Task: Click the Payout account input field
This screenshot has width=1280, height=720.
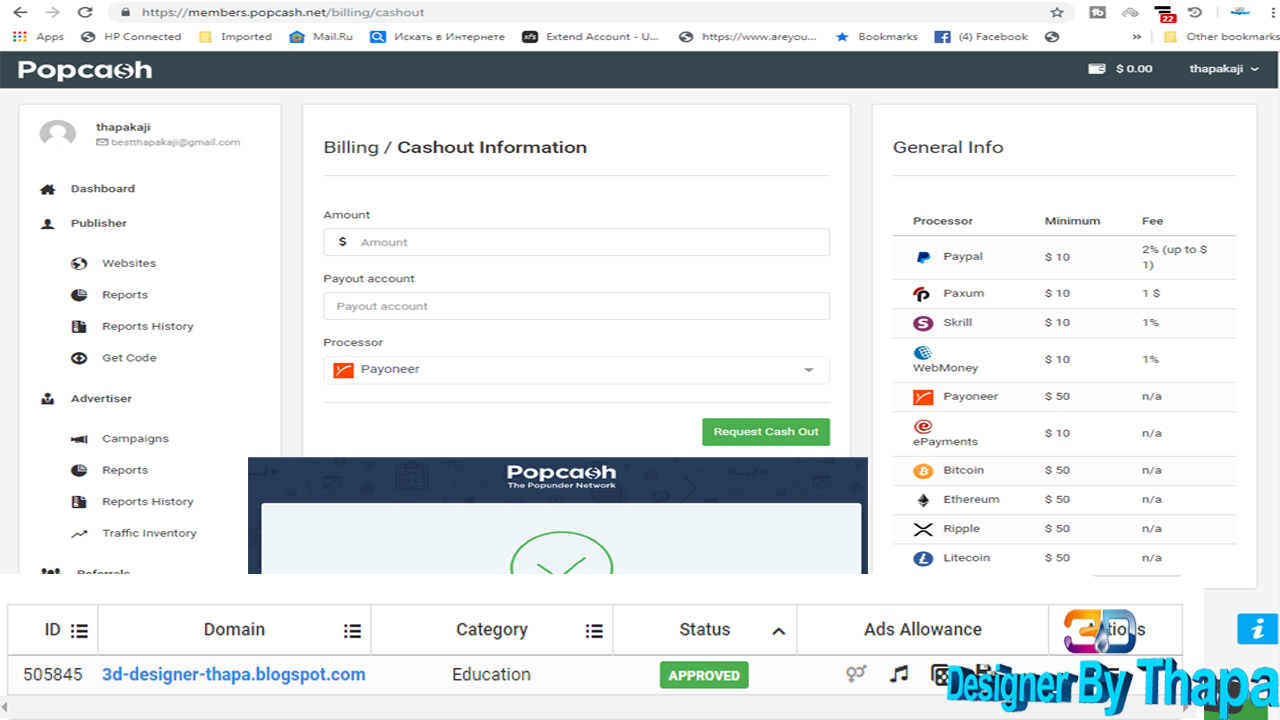Action: point(576,306)
